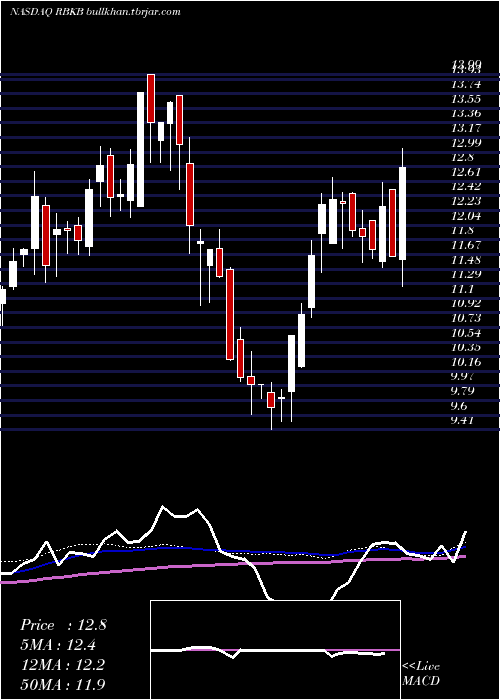Select the 10.92 price axis label
Viewport: 500px width, 700px height.
tap(466, 304)
